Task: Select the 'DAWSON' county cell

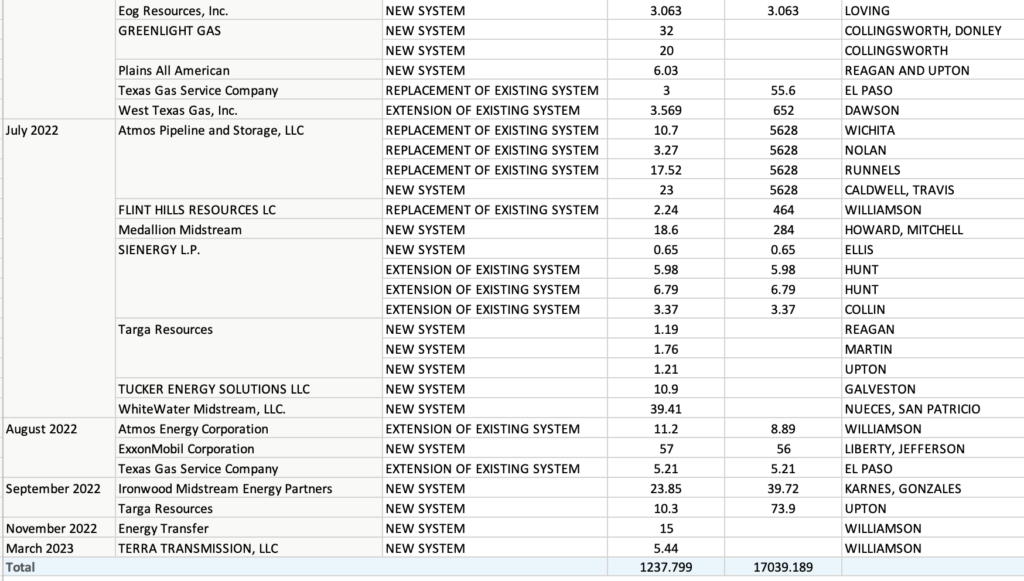Action: 933,110
